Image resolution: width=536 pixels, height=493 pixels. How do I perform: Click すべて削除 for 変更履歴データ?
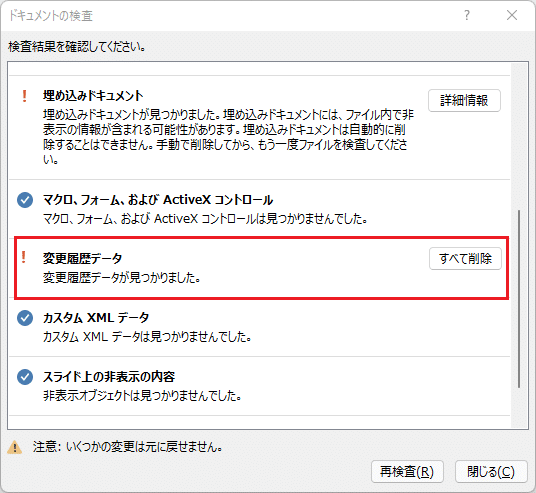point(465,258)
